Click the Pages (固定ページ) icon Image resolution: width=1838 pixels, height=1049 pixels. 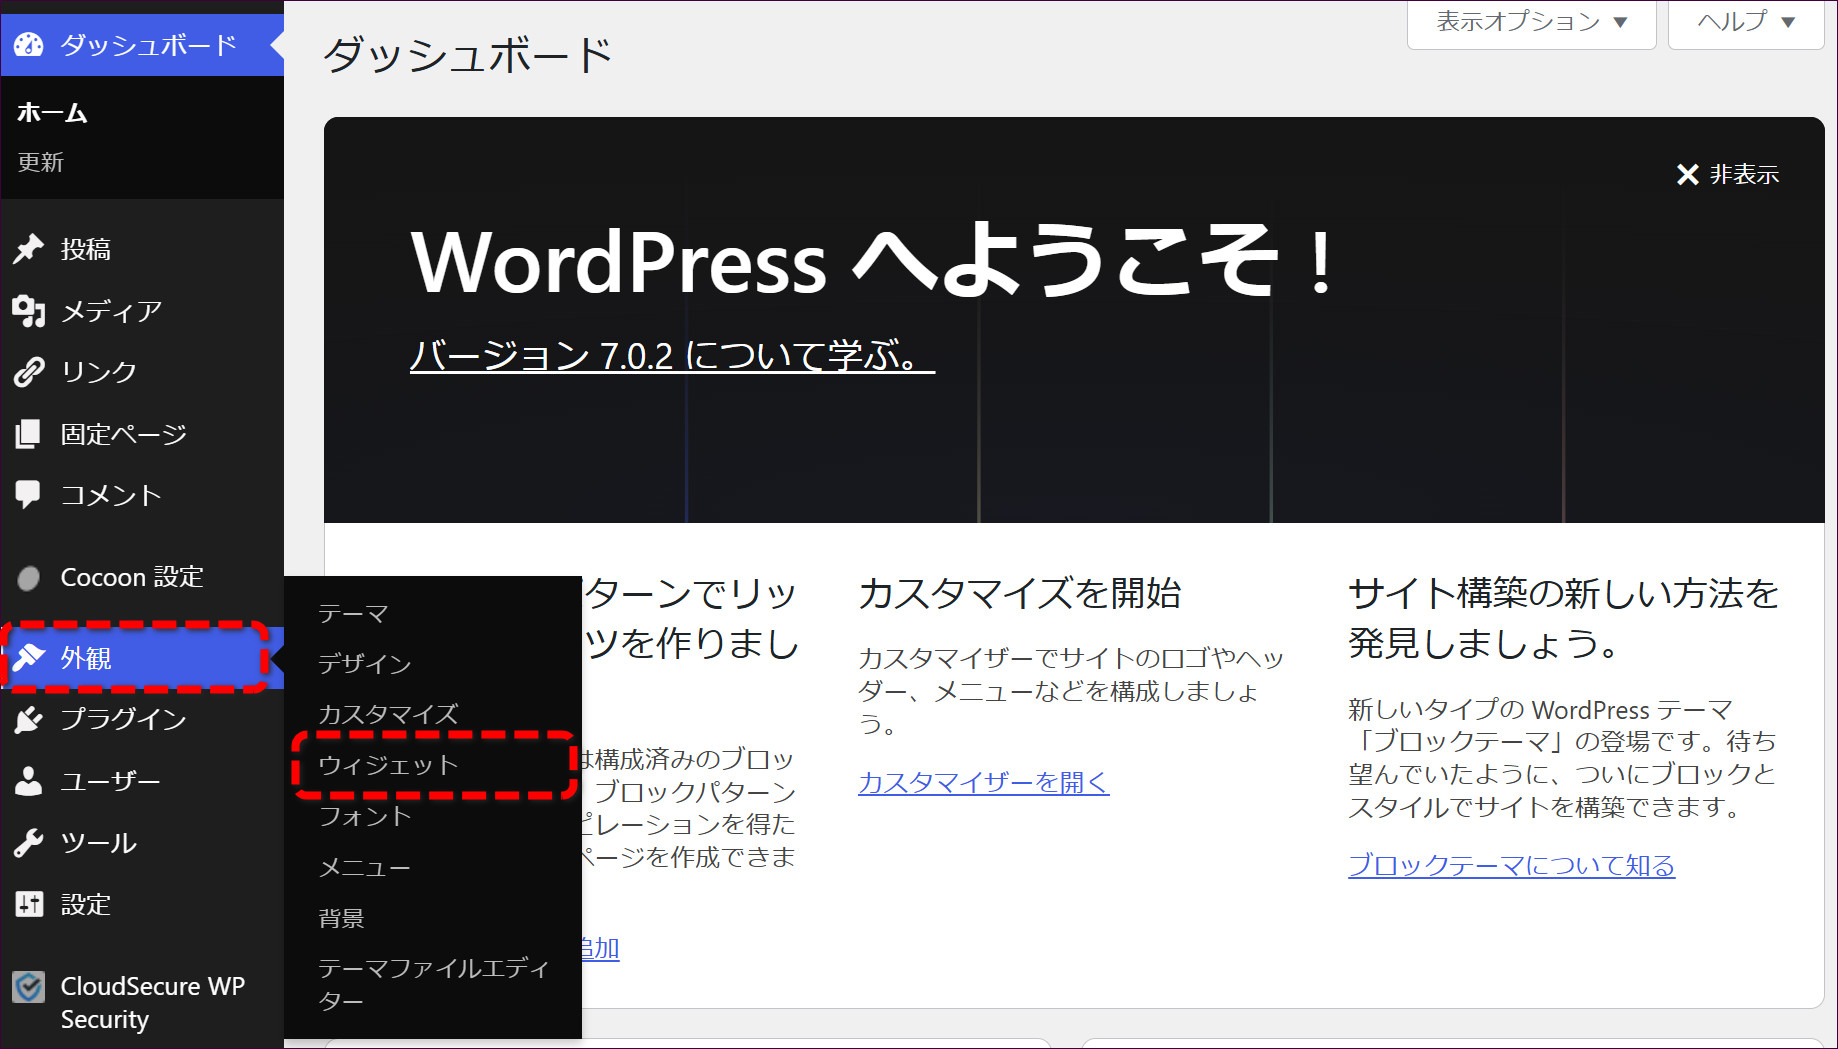(x=29, y=434)
